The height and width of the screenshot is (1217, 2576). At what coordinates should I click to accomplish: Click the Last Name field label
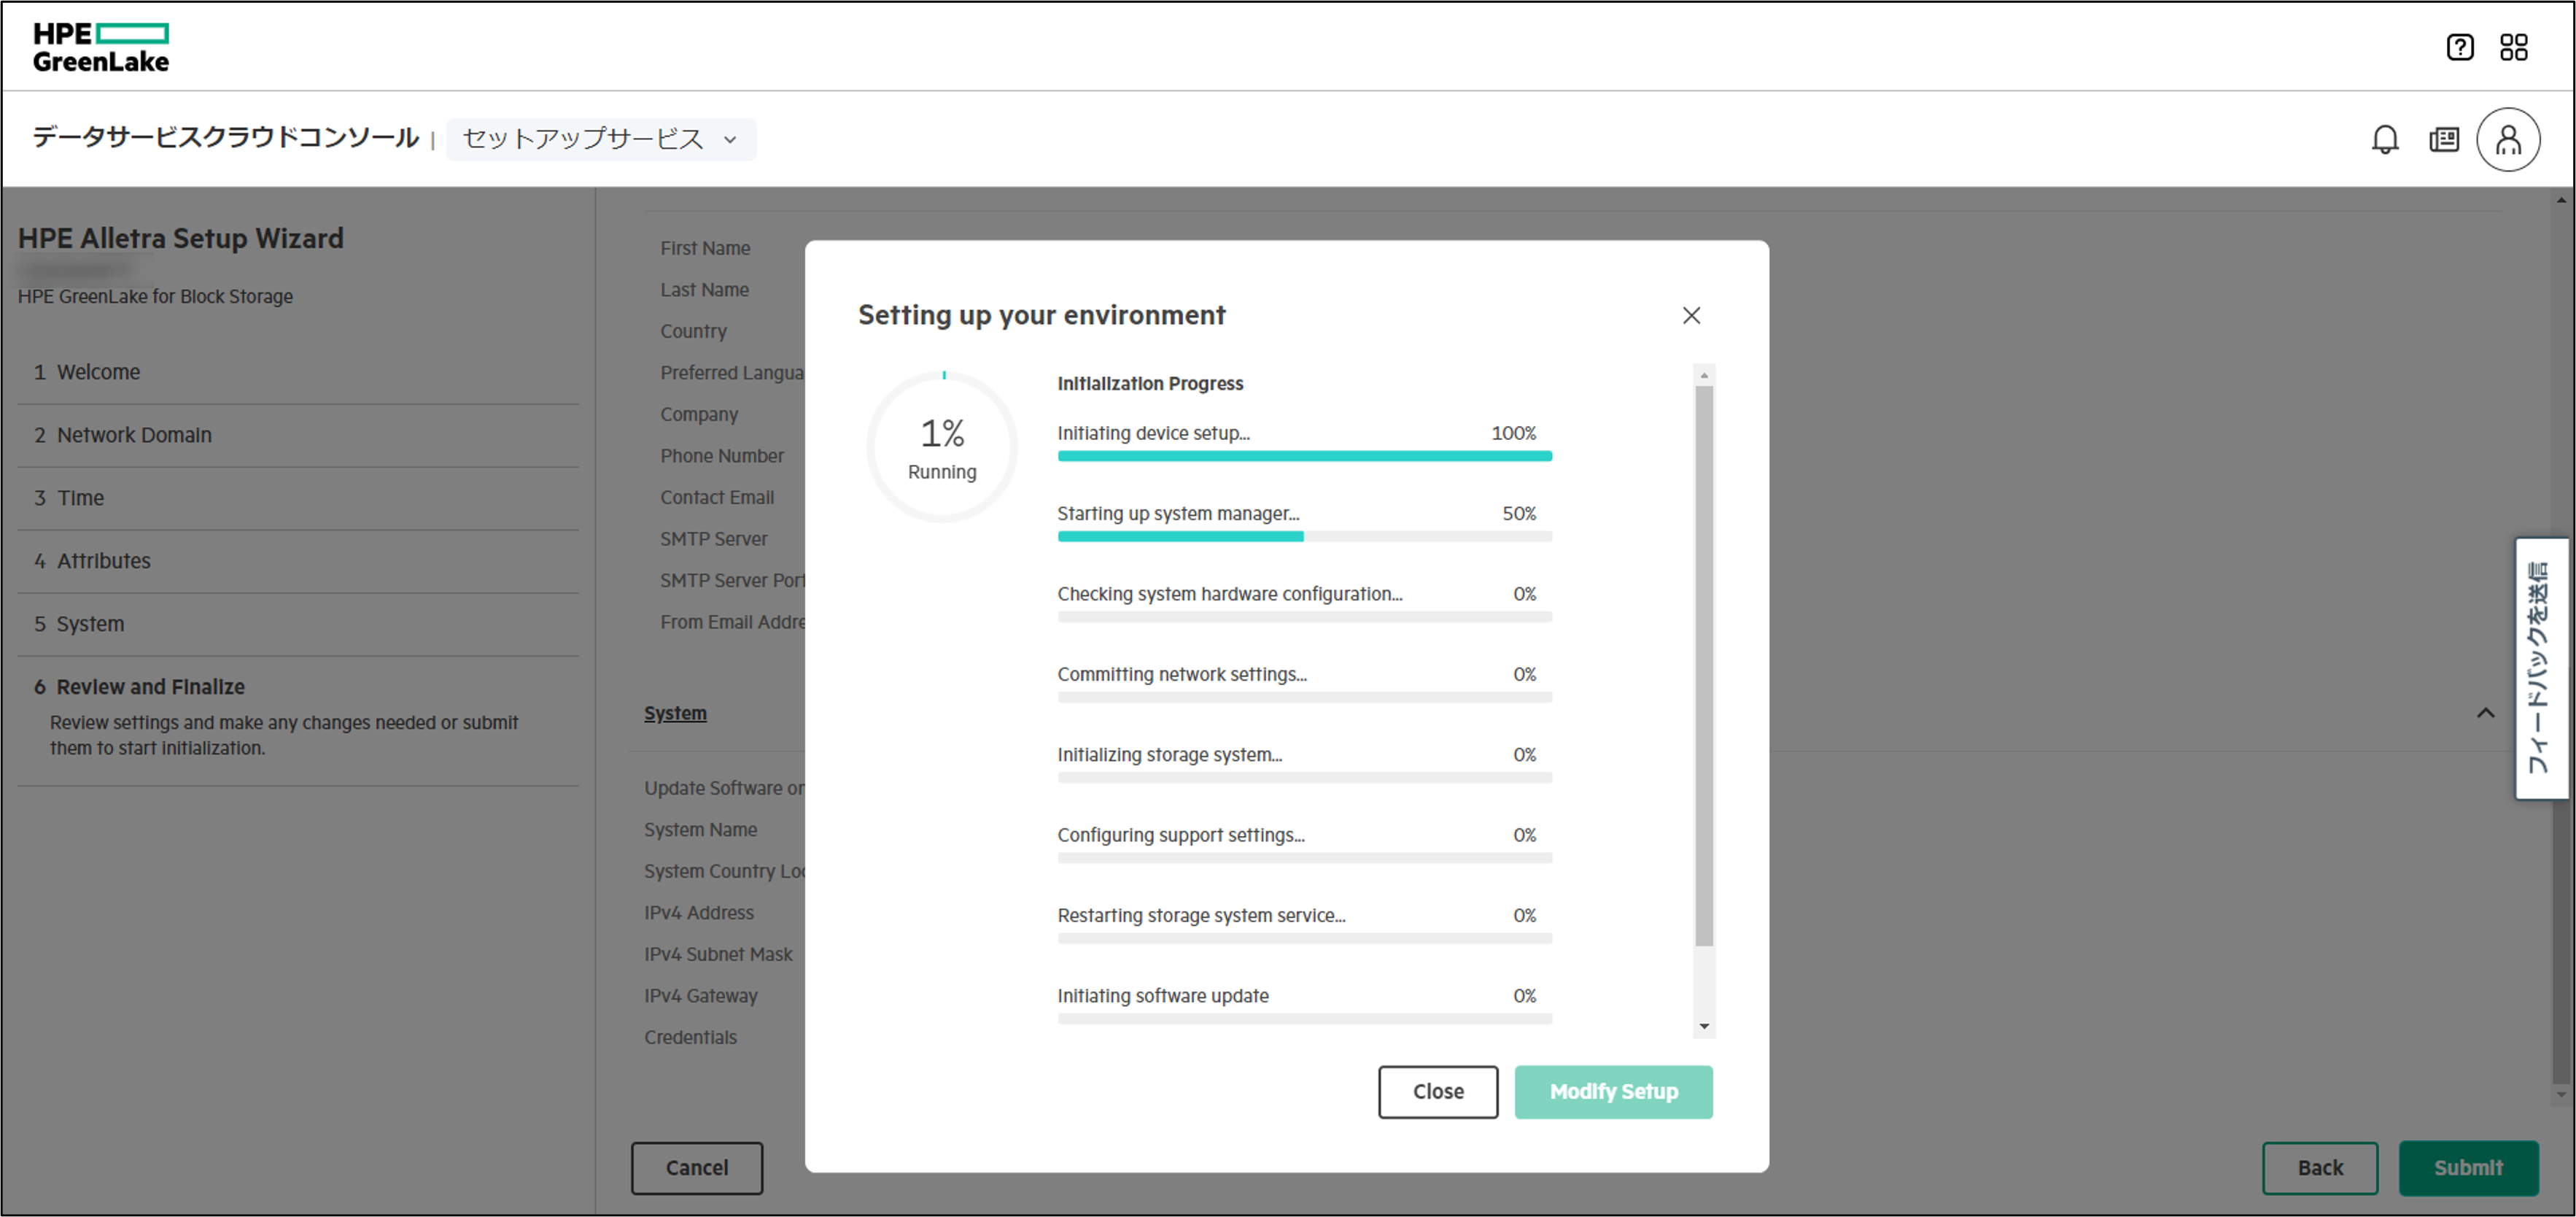click(x=704, y=290)
